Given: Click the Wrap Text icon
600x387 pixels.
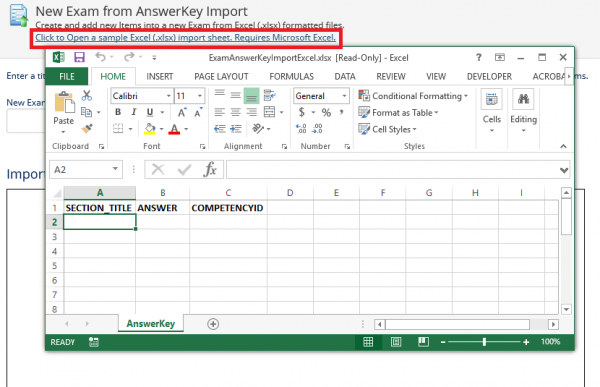Looking at the screenshot, I should tap(270, 95).
